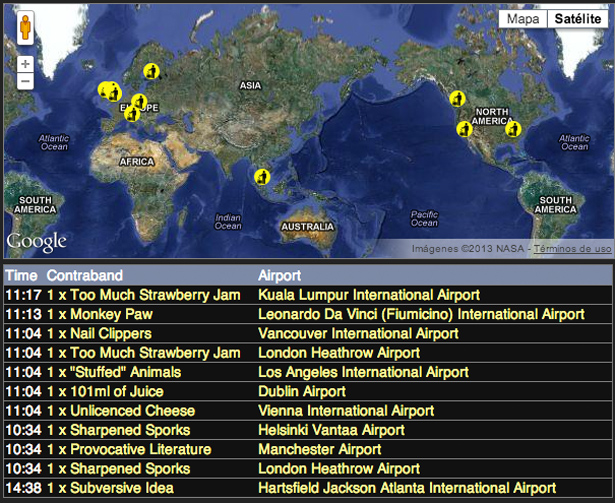Zoom in with the plus button

point(25,64)
